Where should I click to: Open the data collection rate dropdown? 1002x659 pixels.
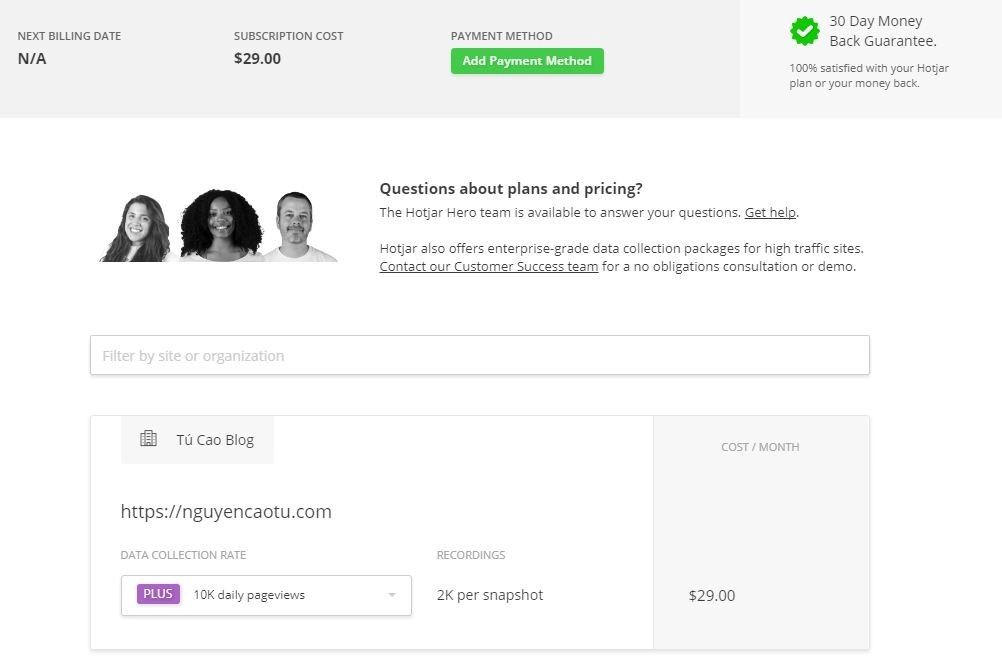pos(266,595)
